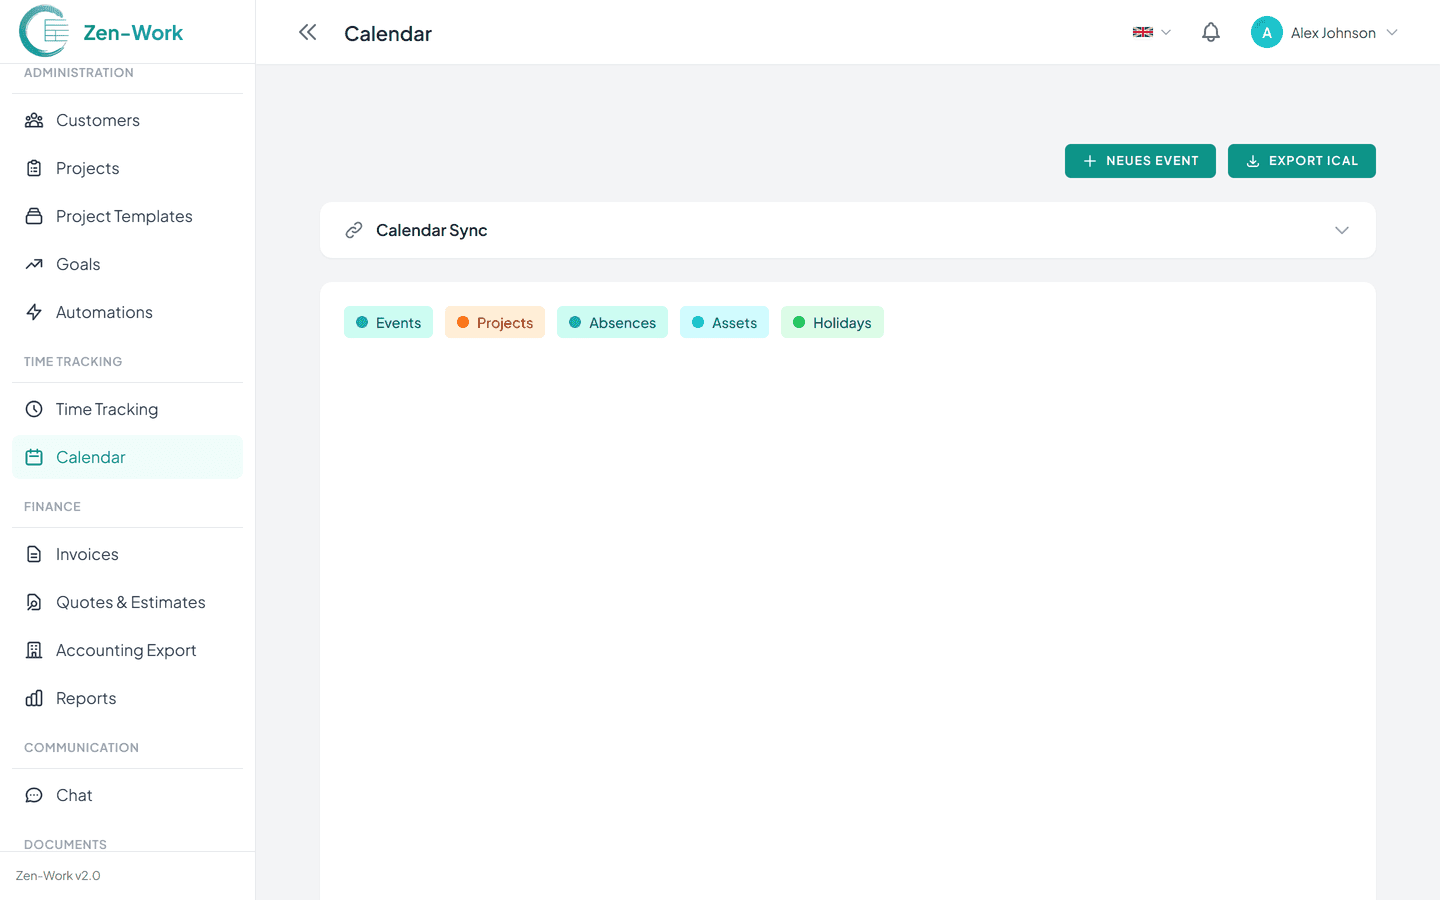Open Quotes & Estimates from the sidebar

pyautogui.click(x=131, y=602)
